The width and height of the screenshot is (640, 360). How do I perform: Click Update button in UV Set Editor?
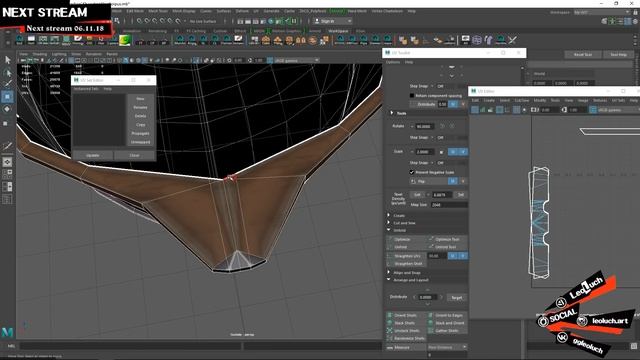tap(93, 156)
